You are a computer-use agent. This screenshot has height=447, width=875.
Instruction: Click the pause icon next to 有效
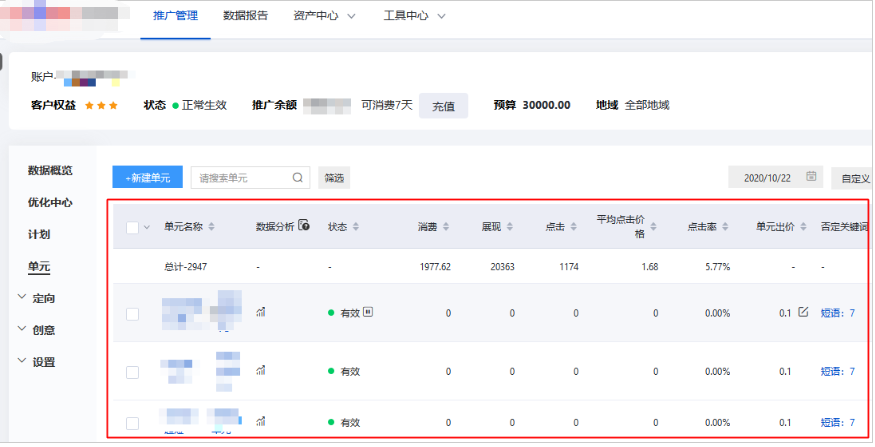pos(368,312)
